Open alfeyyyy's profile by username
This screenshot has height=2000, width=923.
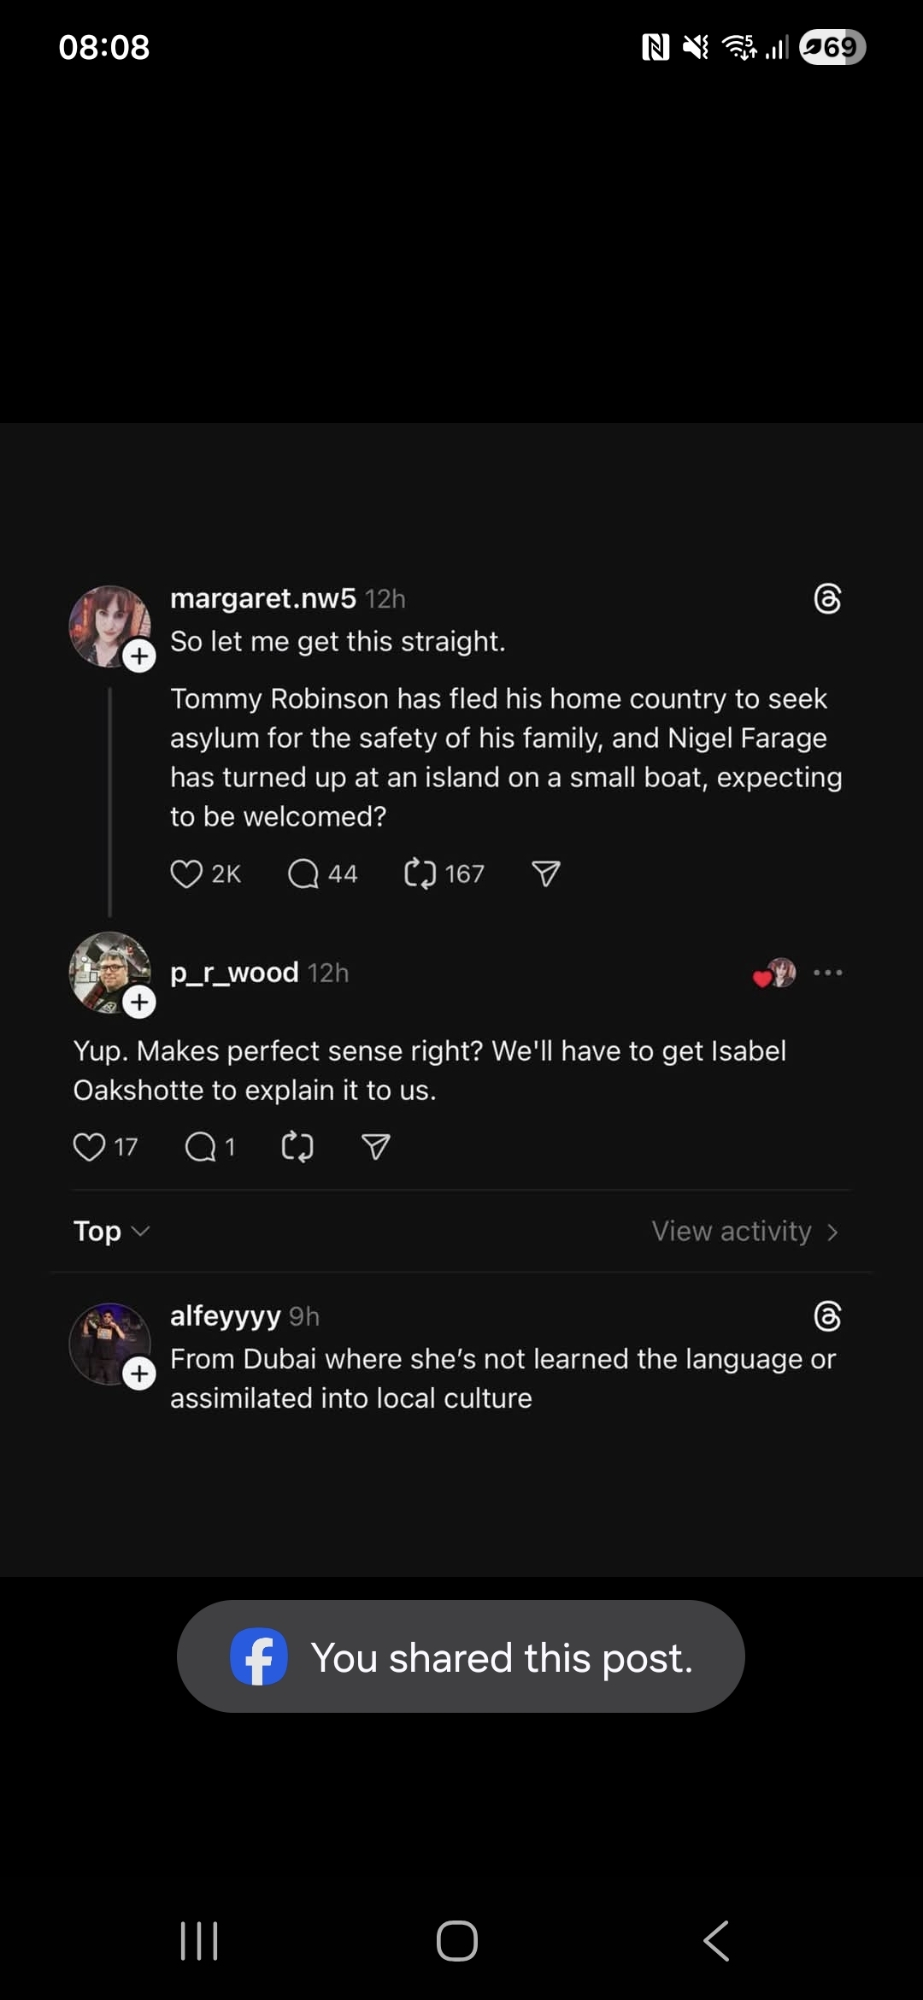pos(225,1316)
